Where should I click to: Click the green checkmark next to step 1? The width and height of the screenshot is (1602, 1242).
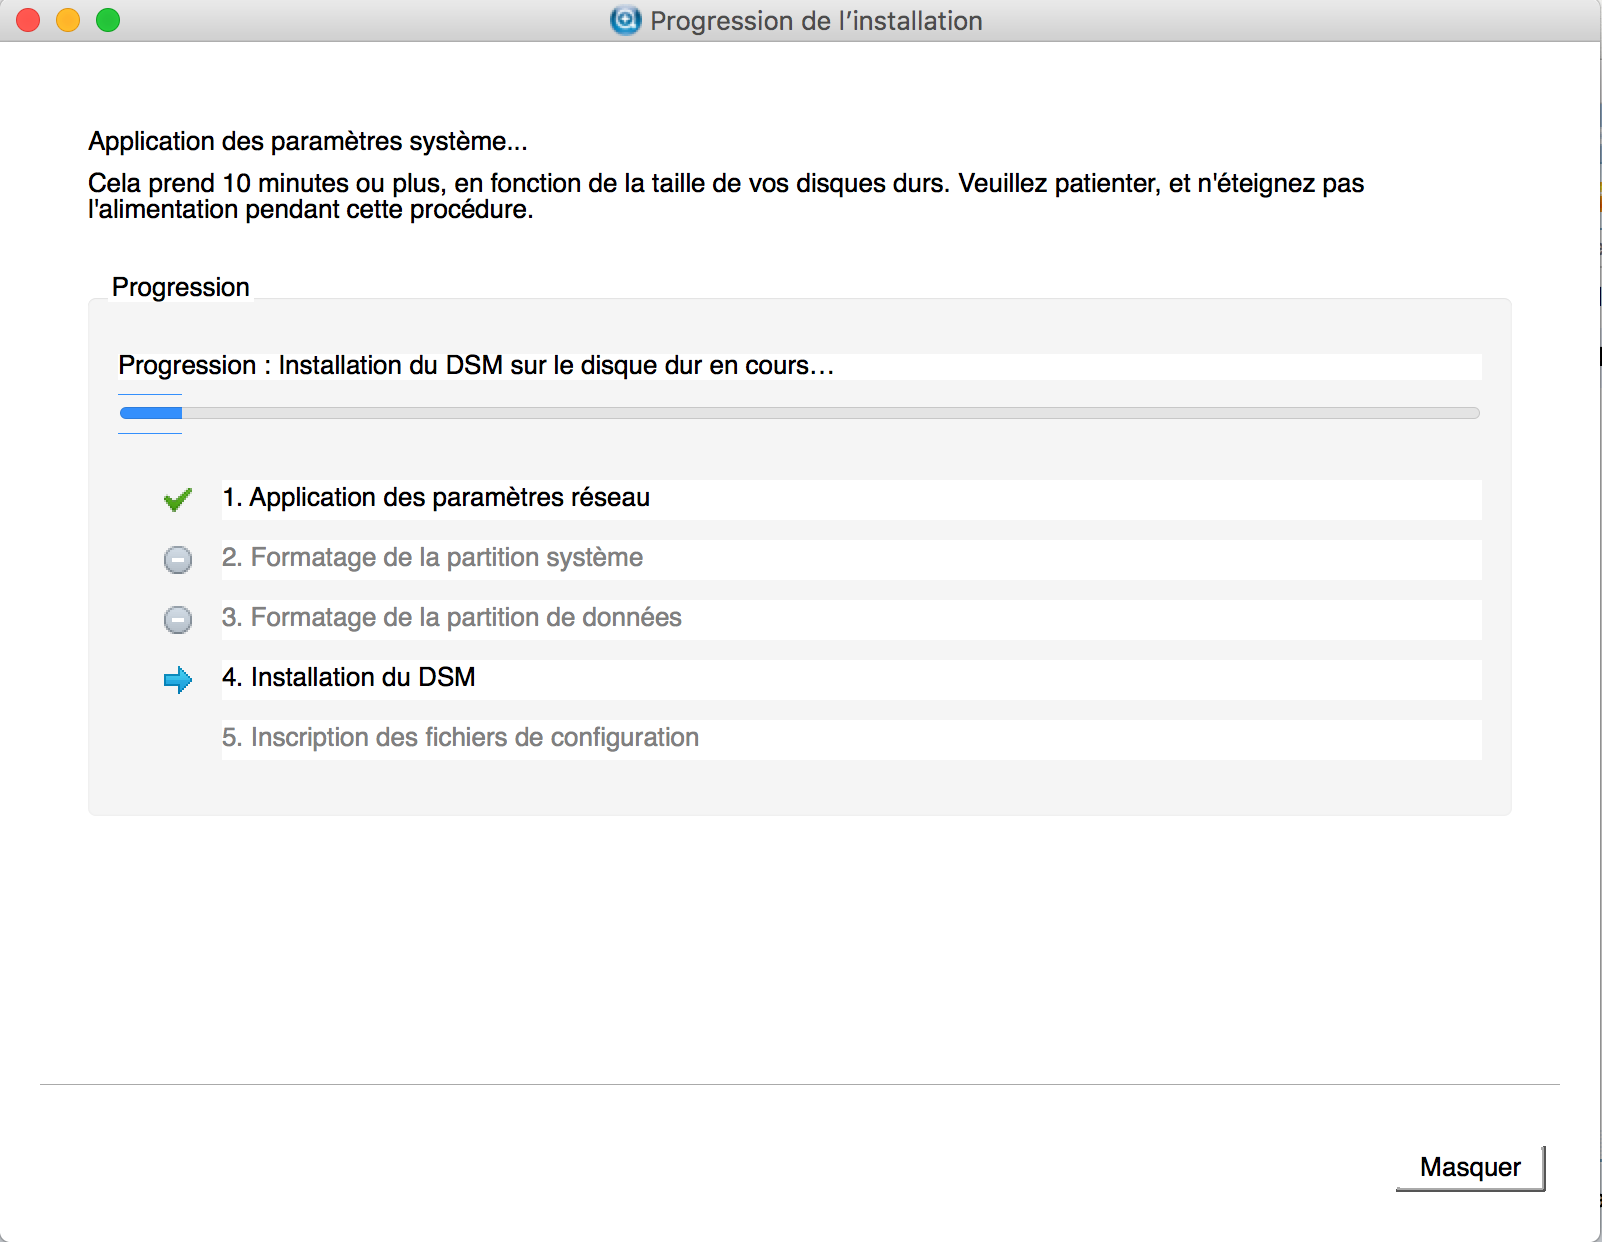(178, 500)
